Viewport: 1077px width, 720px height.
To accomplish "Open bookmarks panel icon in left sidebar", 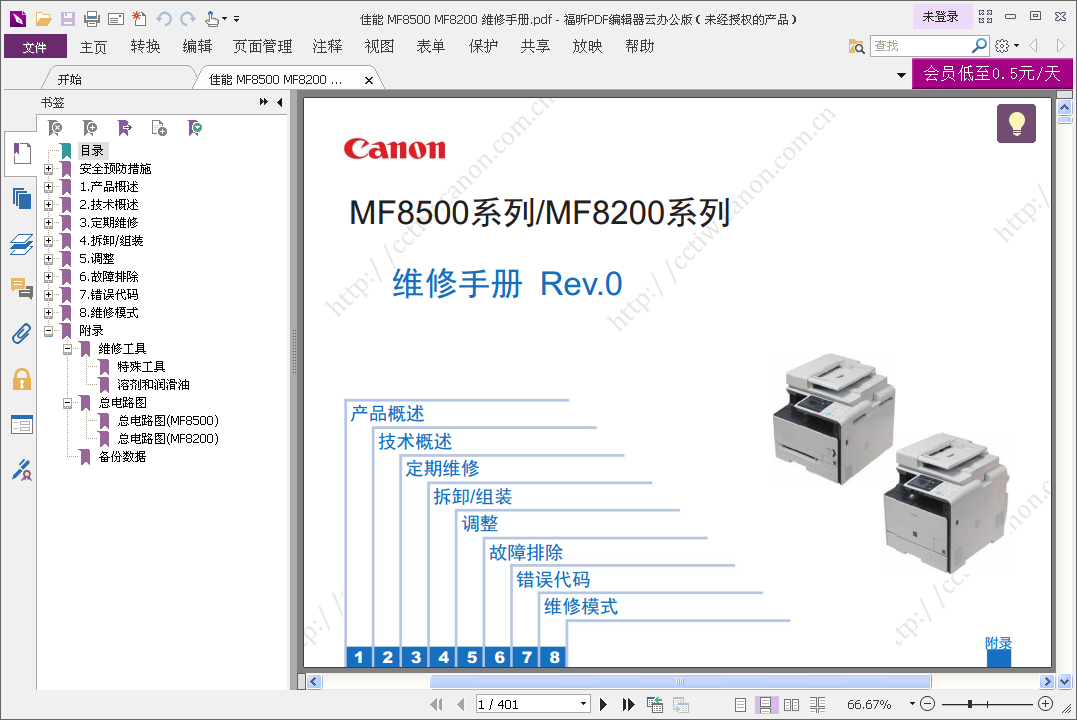I will (x=22, y=153).
